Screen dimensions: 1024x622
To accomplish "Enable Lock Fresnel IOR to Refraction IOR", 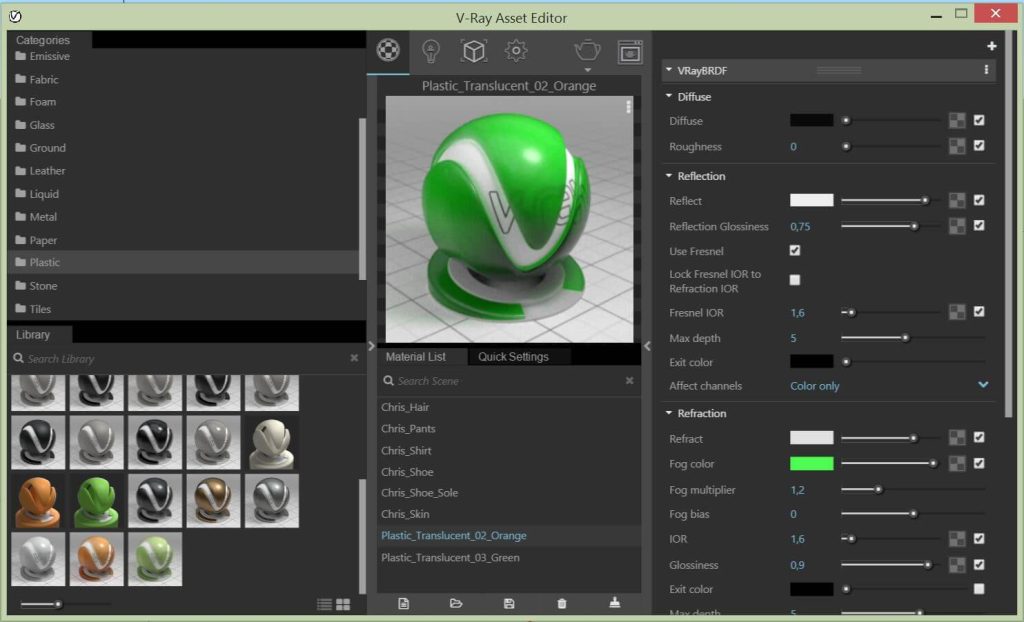I will pyautogui.click(x=795, y=280).
